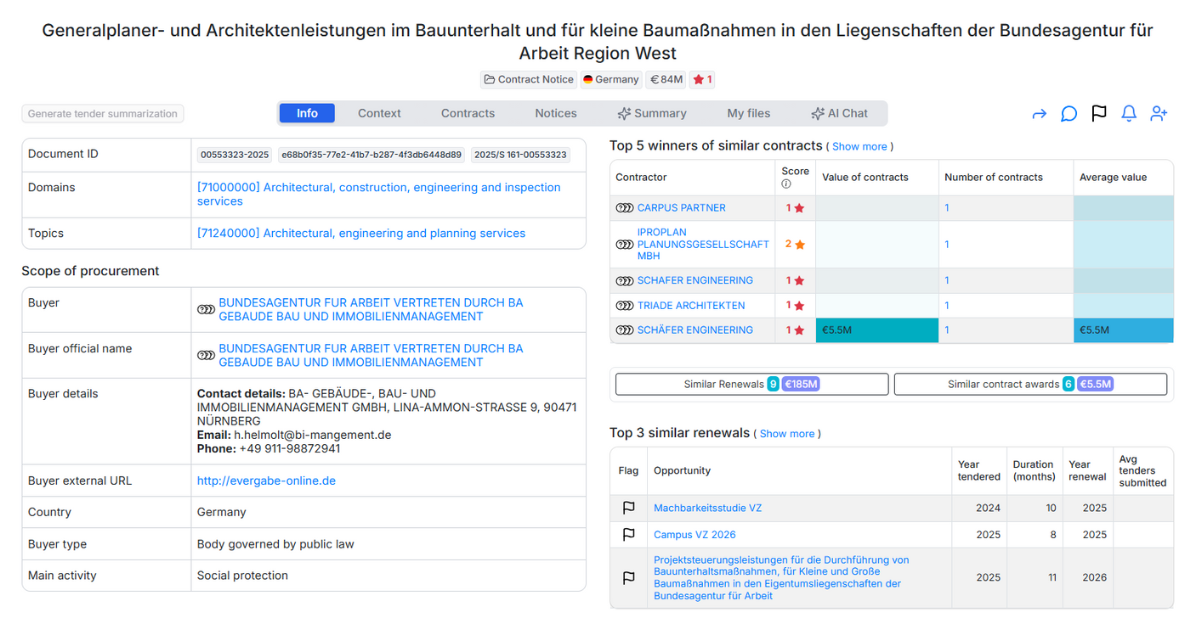Open the comment bubble icon
The height and width of the screenshot is (628, 1200).
click(x=1069, y=114)
